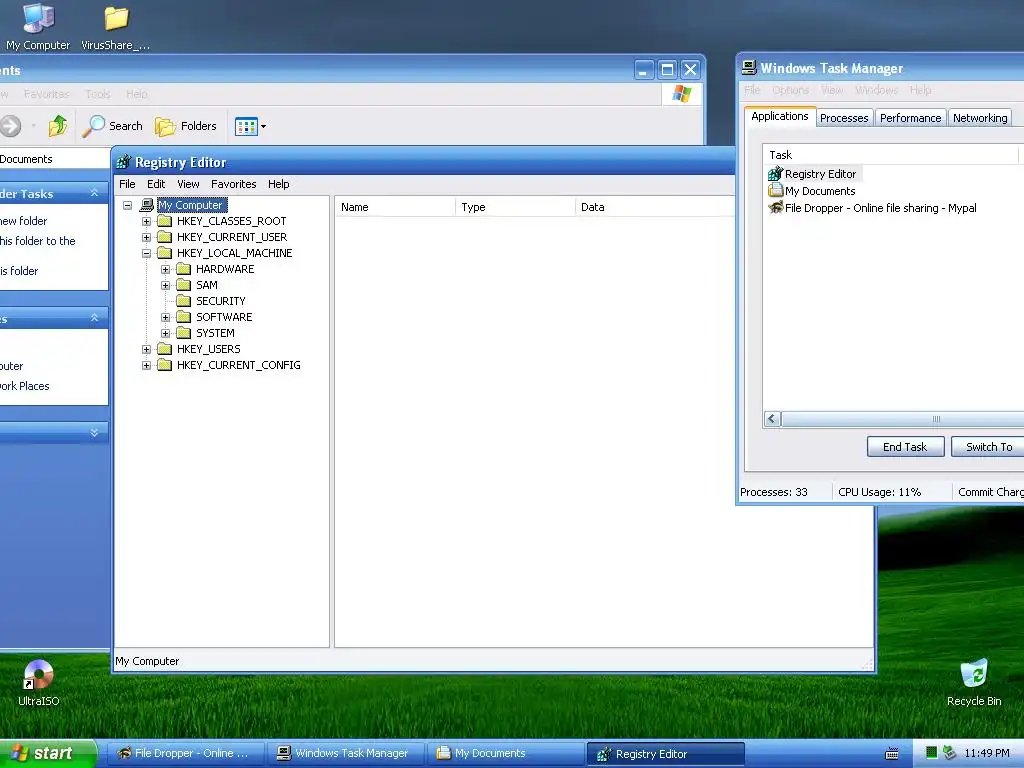The width and height of the screenshot is (1024, 768).
Task: Expand the HKEY_CURRENT_USER node
Action: [x=147, y=237]
